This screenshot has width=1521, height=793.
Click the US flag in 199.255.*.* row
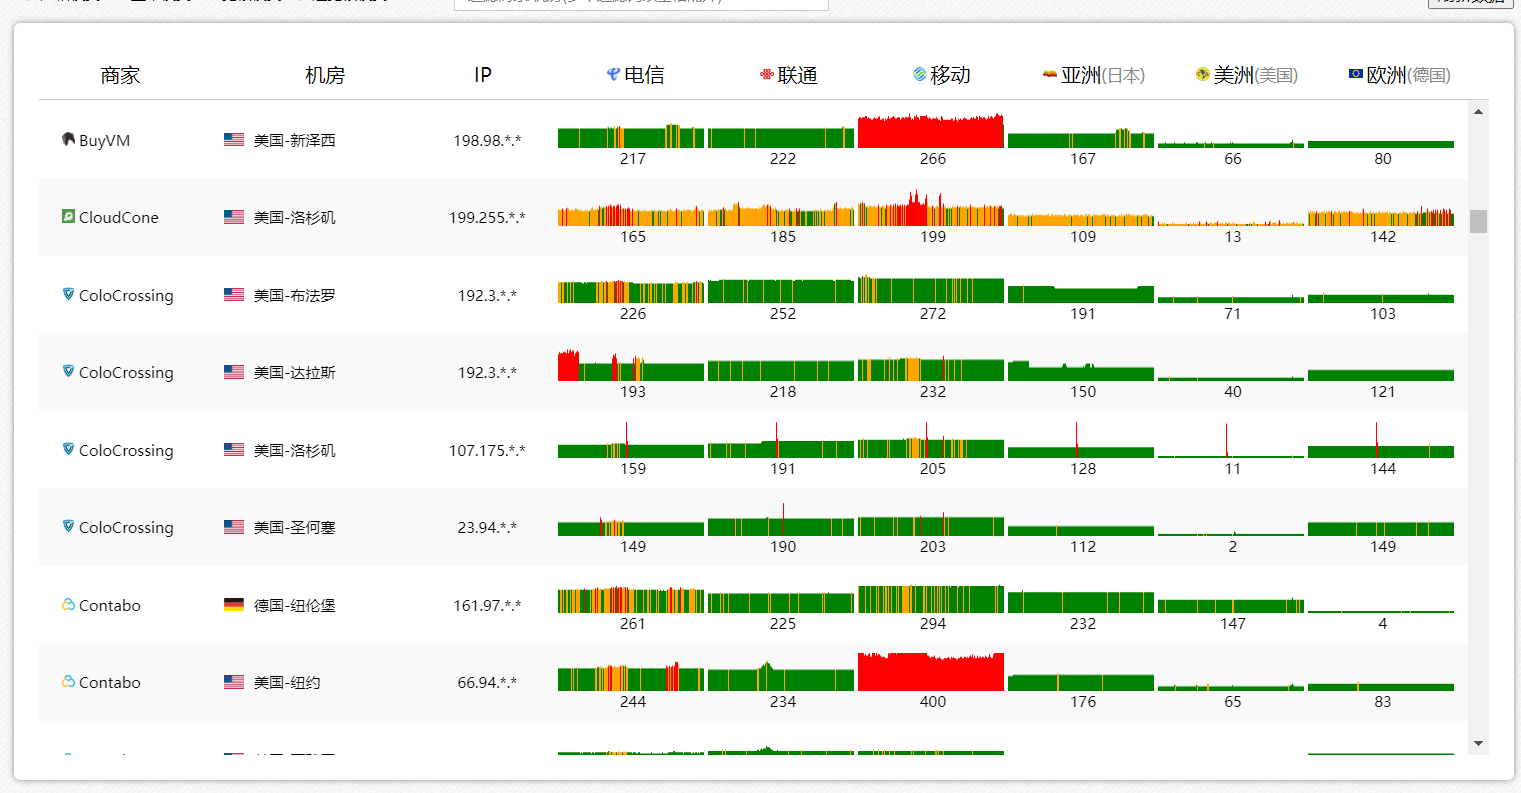pos(234,217)
